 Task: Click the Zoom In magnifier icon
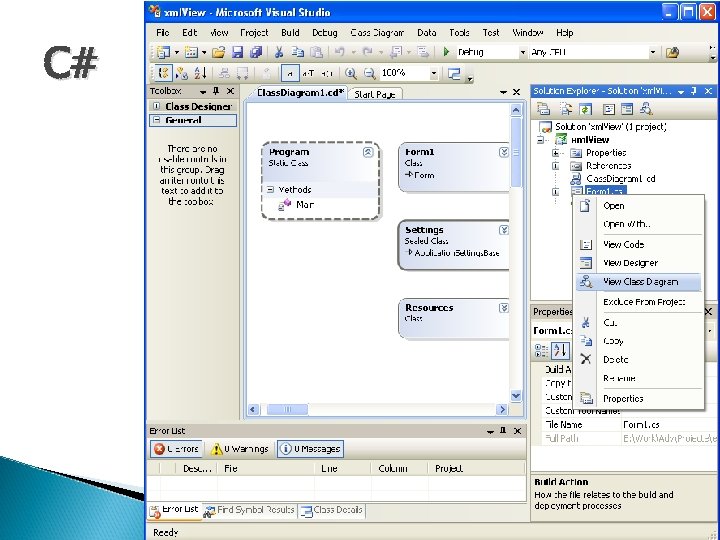(x=350, y=73)
